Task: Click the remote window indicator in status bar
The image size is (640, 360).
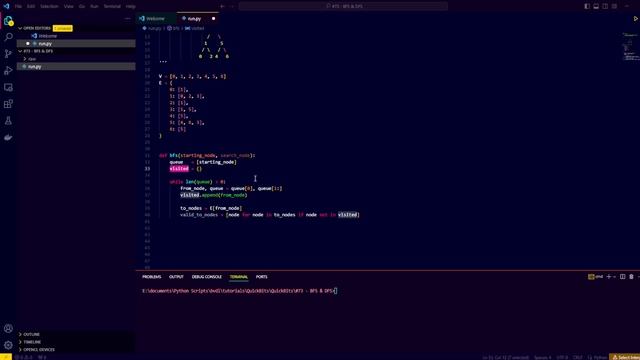Action: [6, 357]
